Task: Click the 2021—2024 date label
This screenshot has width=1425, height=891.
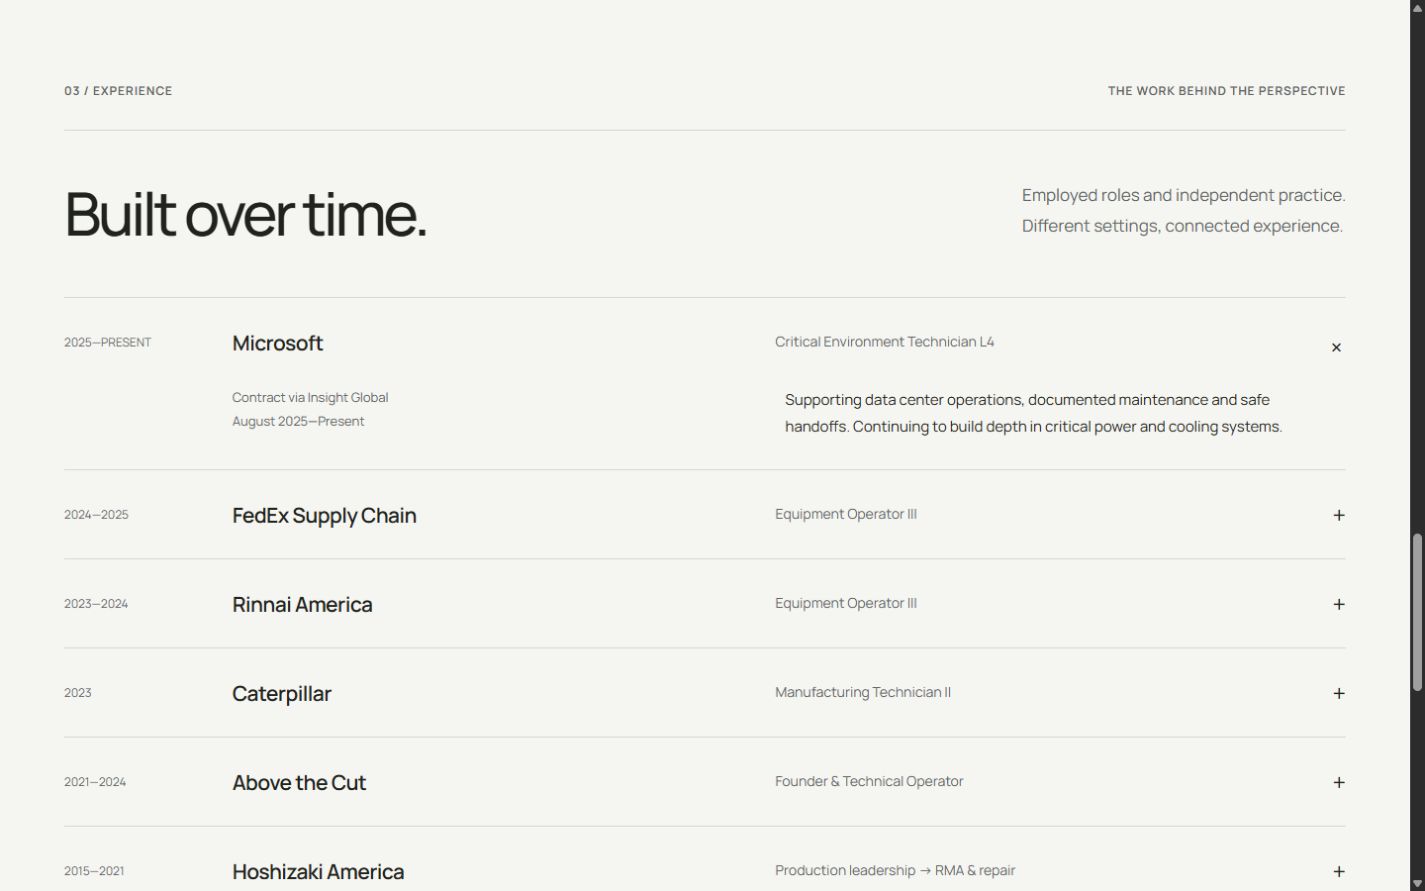Action: tap(95, 782)
